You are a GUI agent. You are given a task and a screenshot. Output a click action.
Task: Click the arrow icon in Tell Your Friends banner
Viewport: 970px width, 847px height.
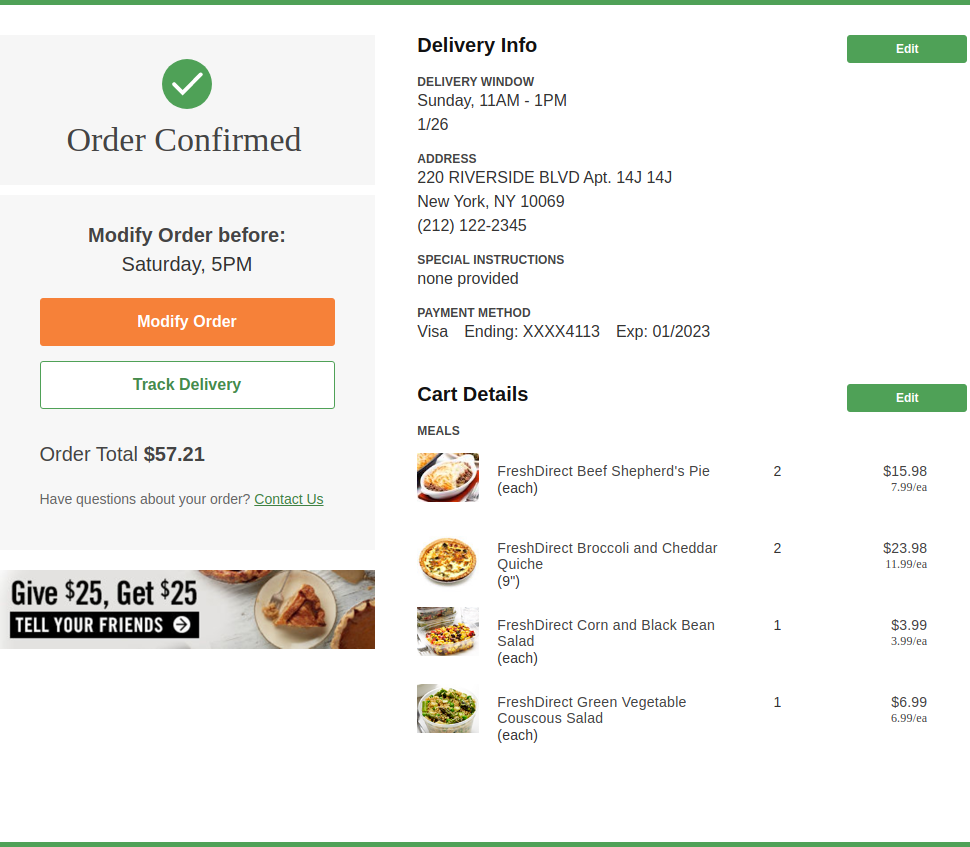click(182, 624)
